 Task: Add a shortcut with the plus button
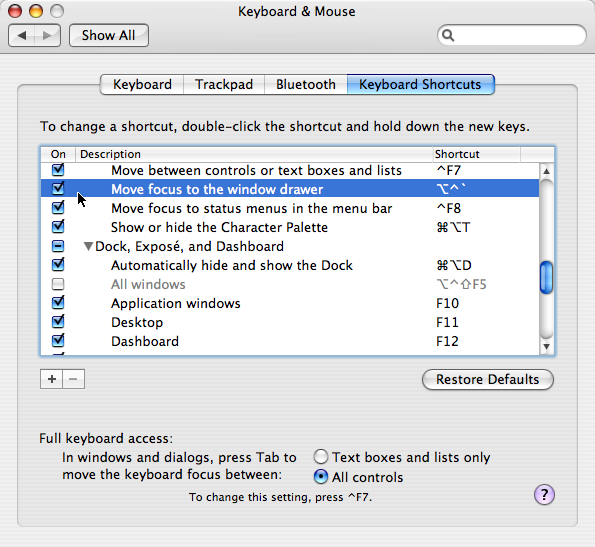pyautogui.click(x=52, y=379)
